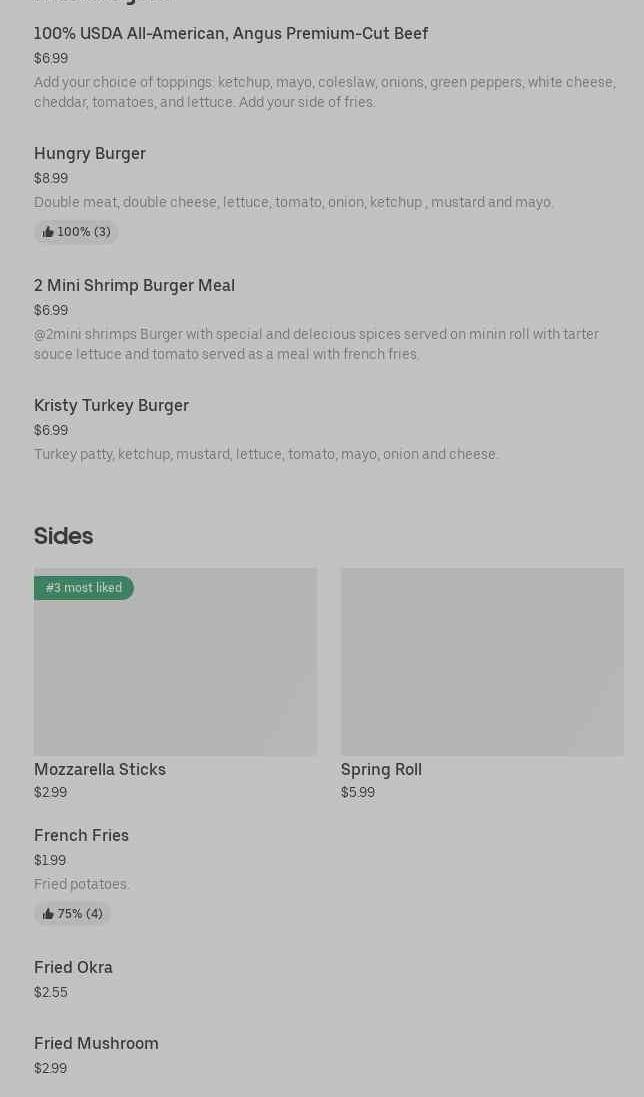Click thumbs-up icon on French Fries rating

(x=48, y=914)
